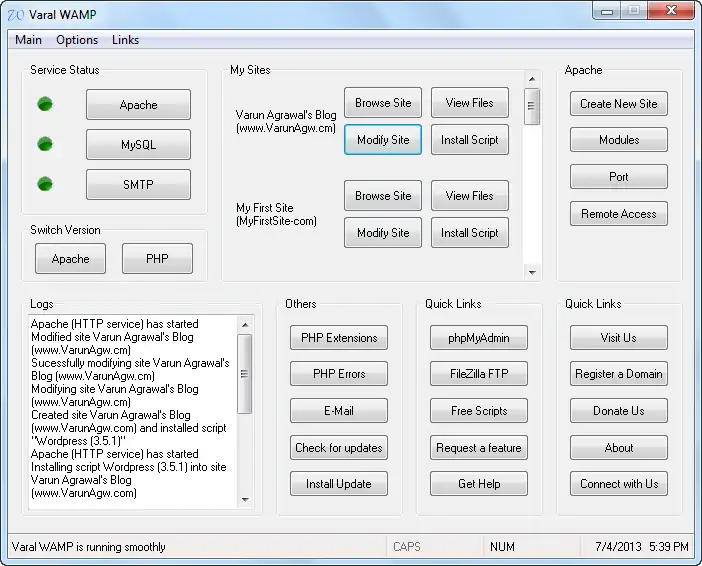Viewport: 702px width, 566px height.
Task: Open the Main menu
Action: coord(28,40)
